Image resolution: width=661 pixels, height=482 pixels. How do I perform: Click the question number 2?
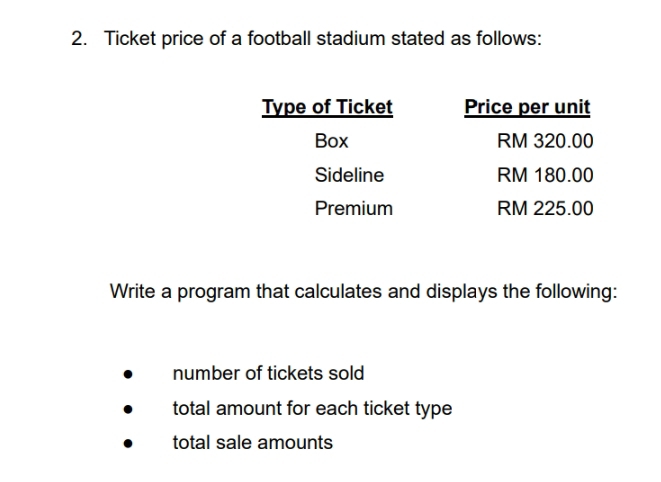(79, 39)
